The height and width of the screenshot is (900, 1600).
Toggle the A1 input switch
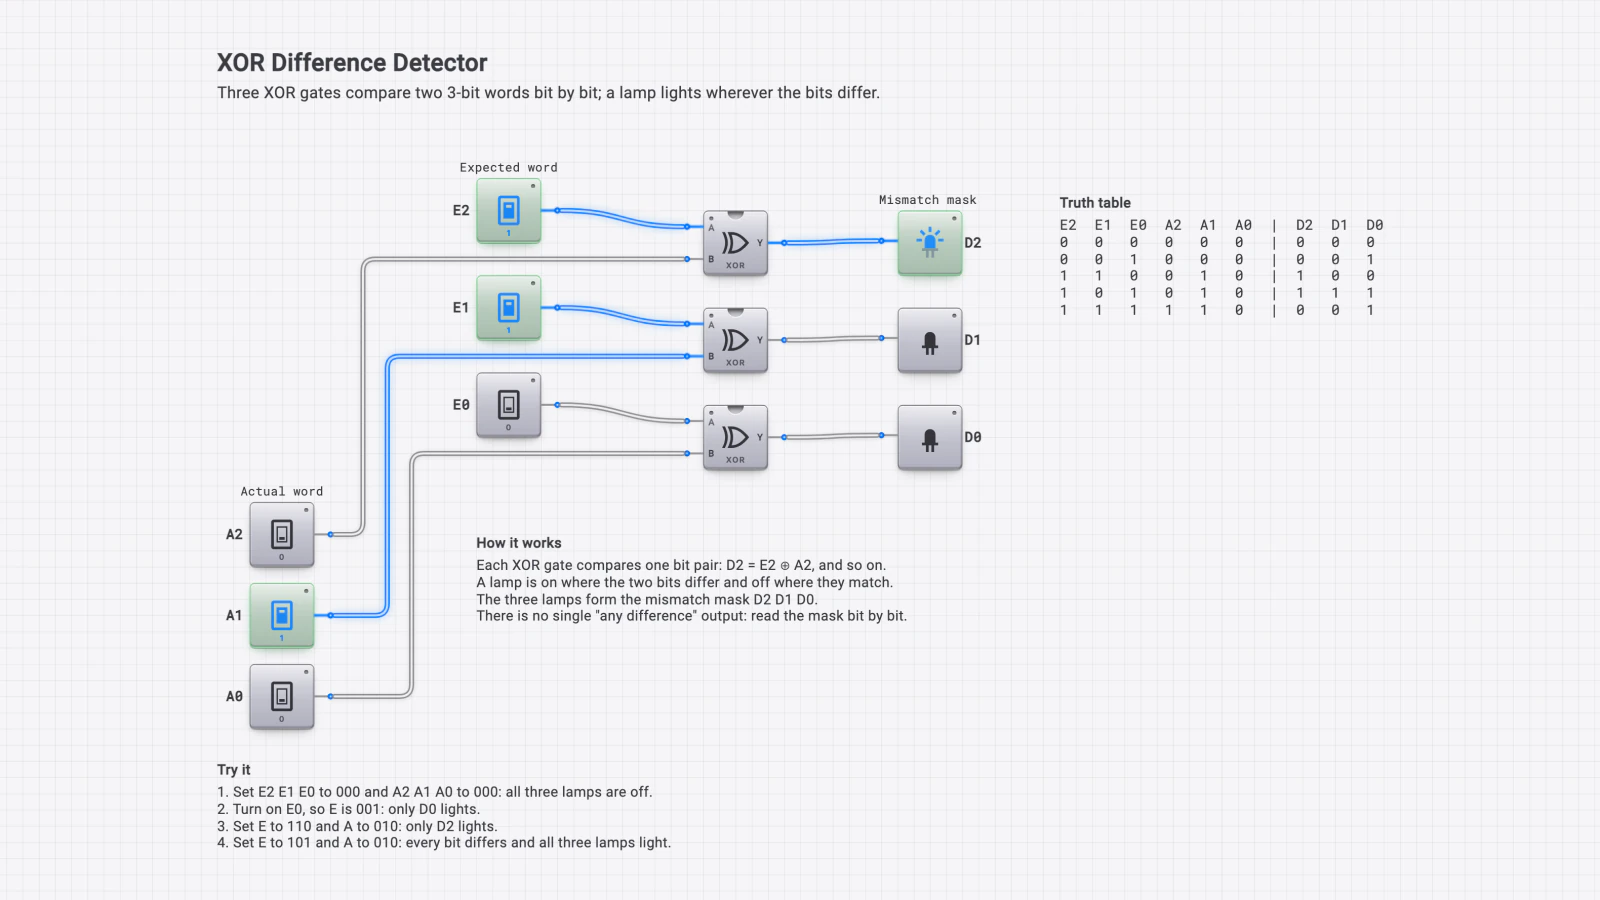[x=282, y=616]
